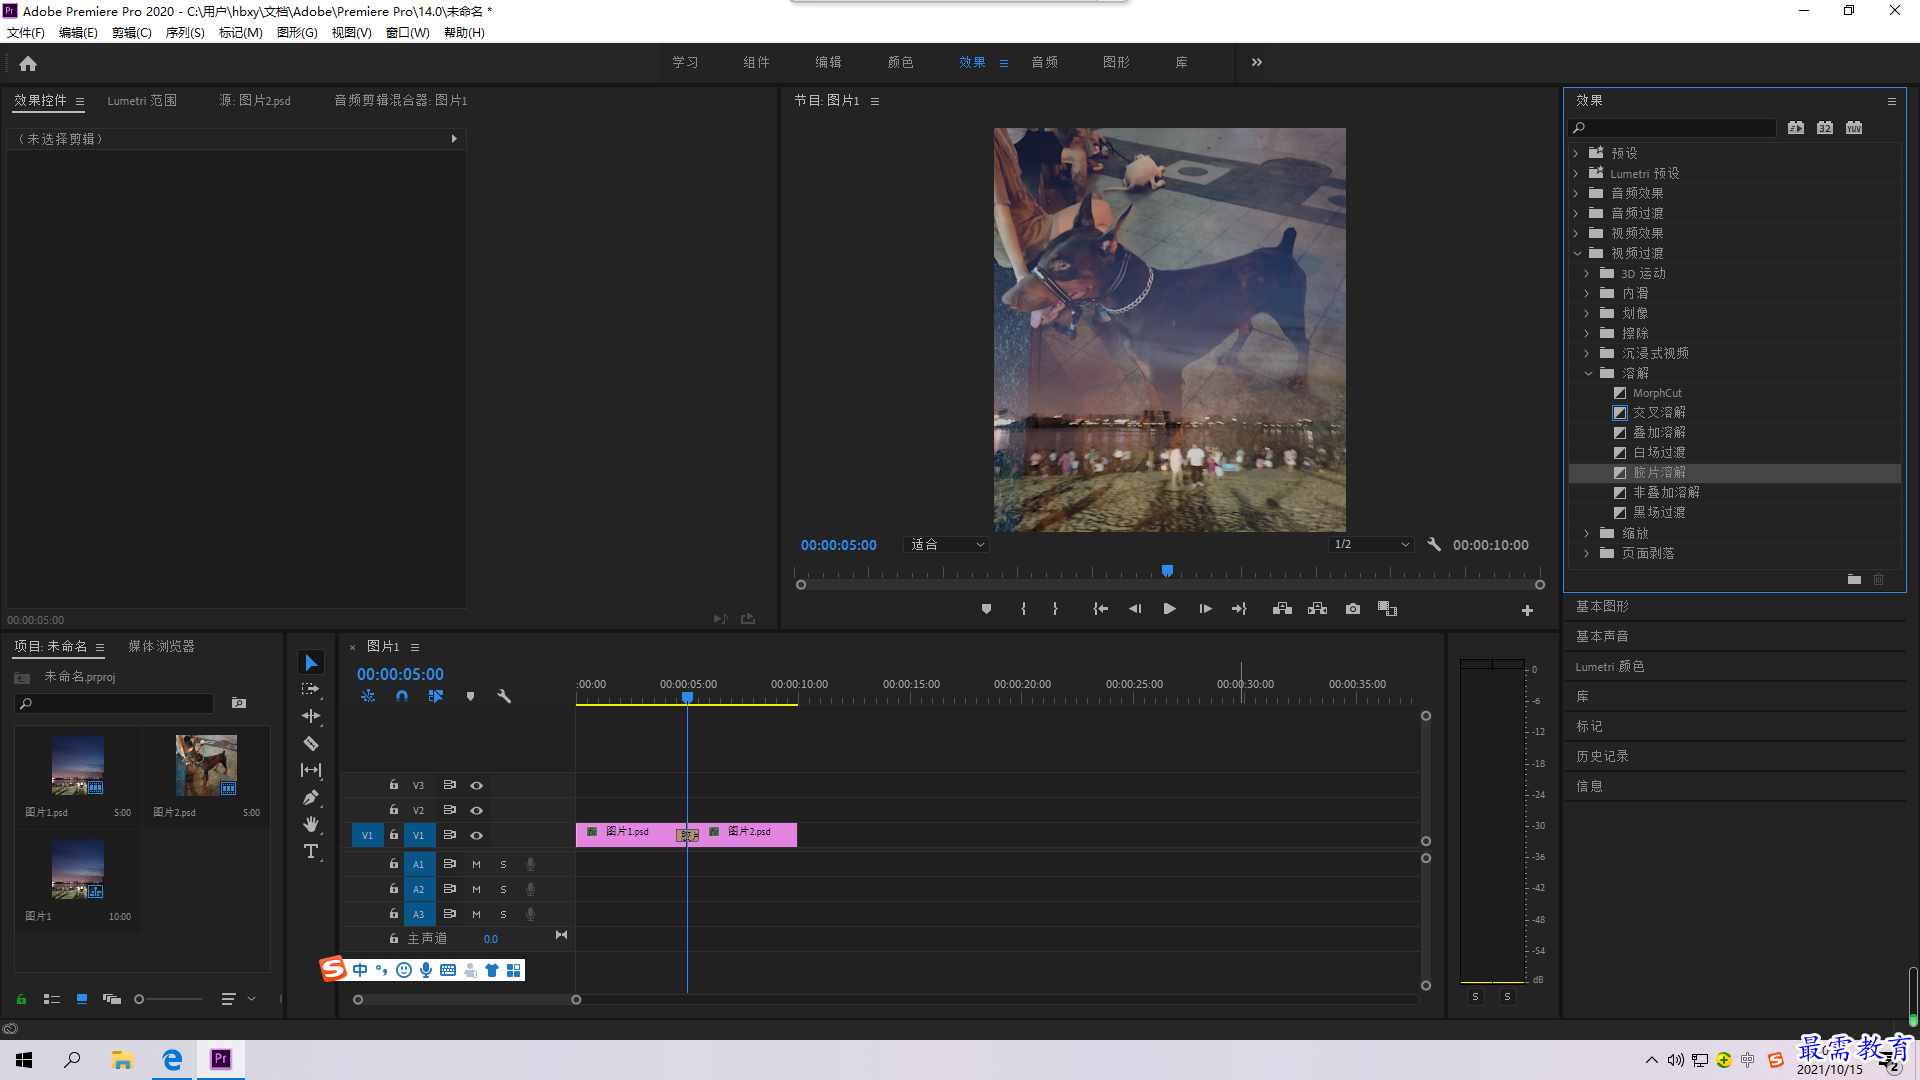Select the Slip tool
This screenshot has height=1080, width=1920.
(311, 770)
